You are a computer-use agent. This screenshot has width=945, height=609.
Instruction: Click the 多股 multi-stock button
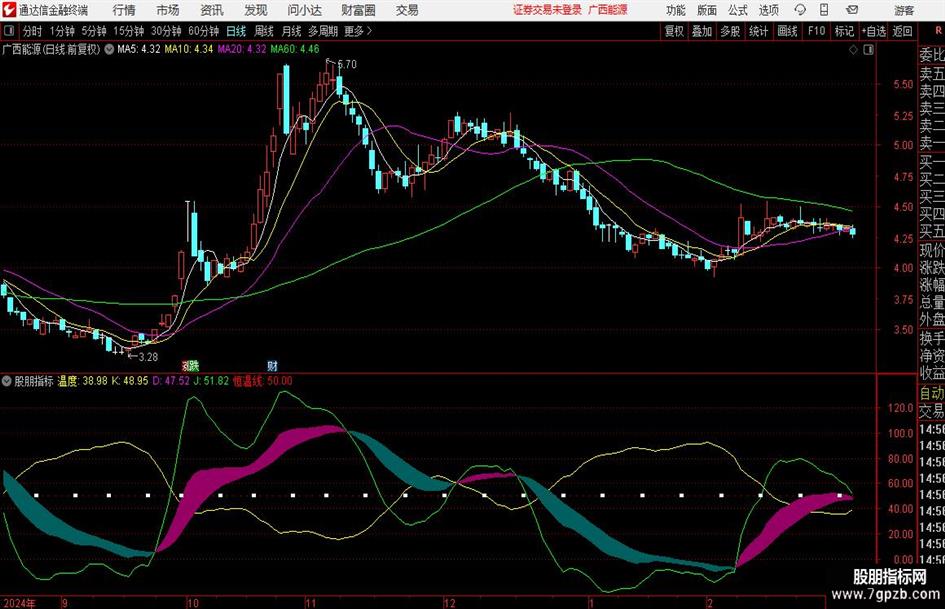tap(730, 31)
